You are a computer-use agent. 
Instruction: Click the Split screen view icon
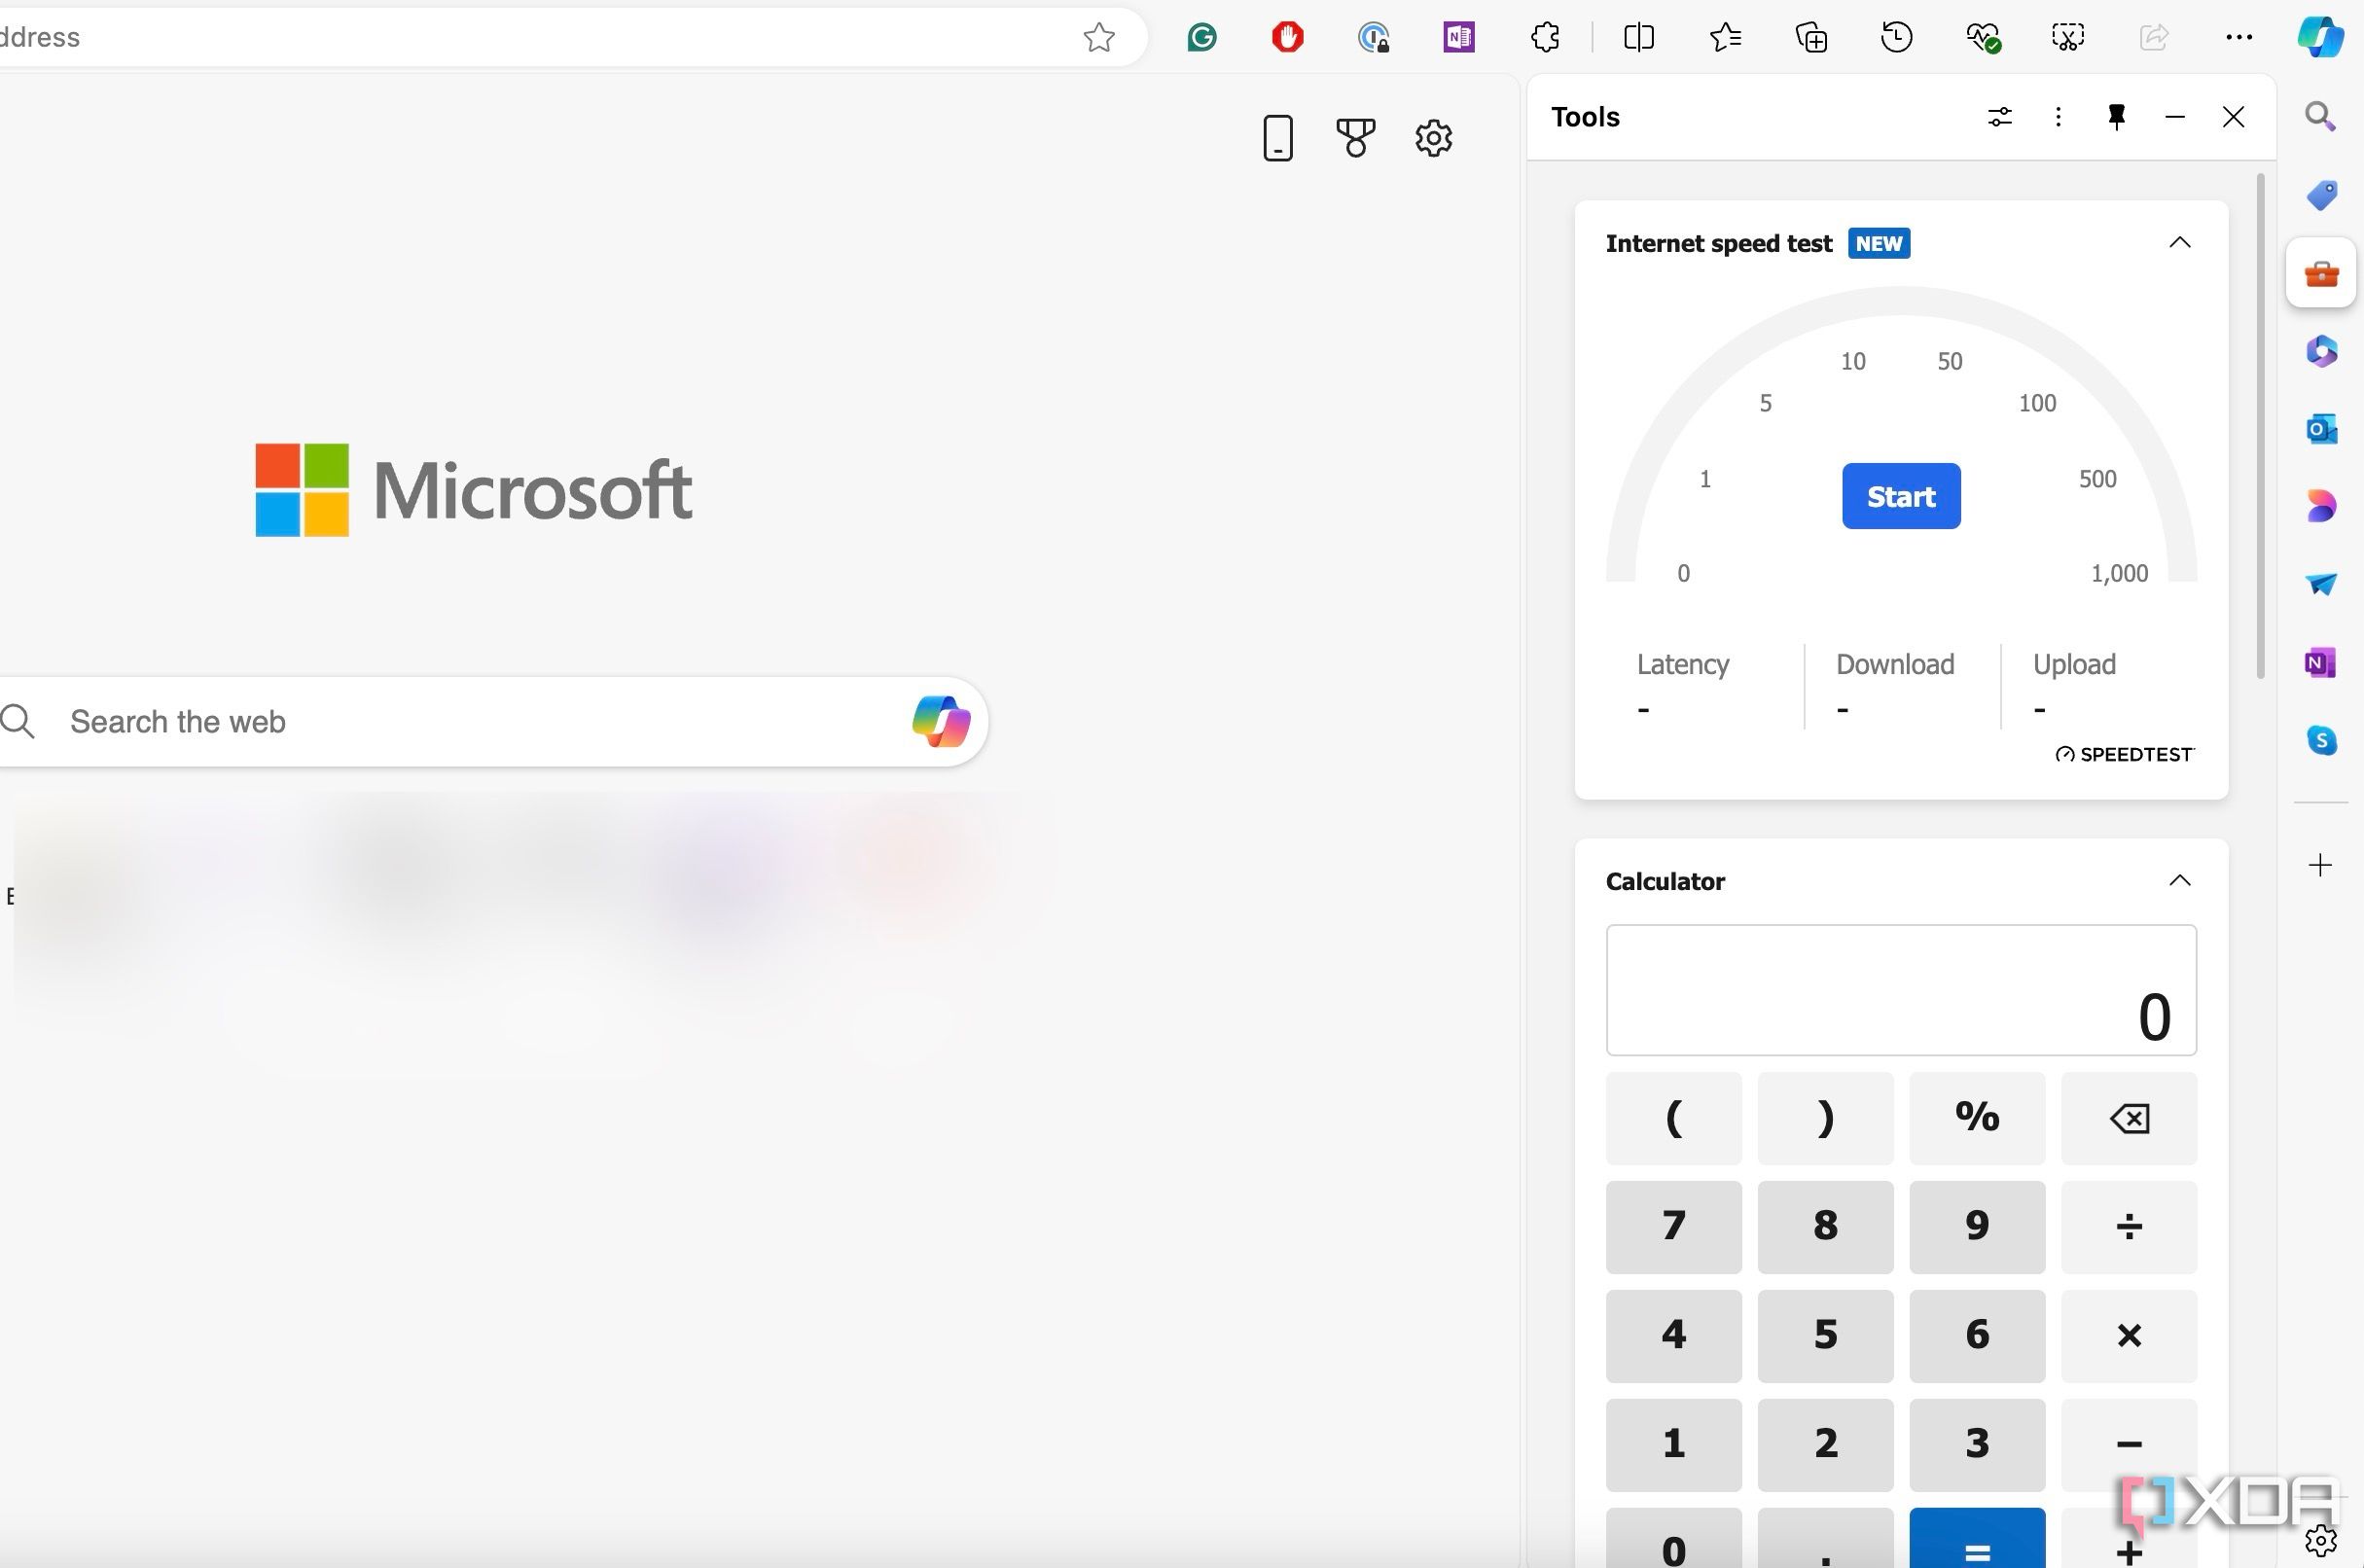1639,37
